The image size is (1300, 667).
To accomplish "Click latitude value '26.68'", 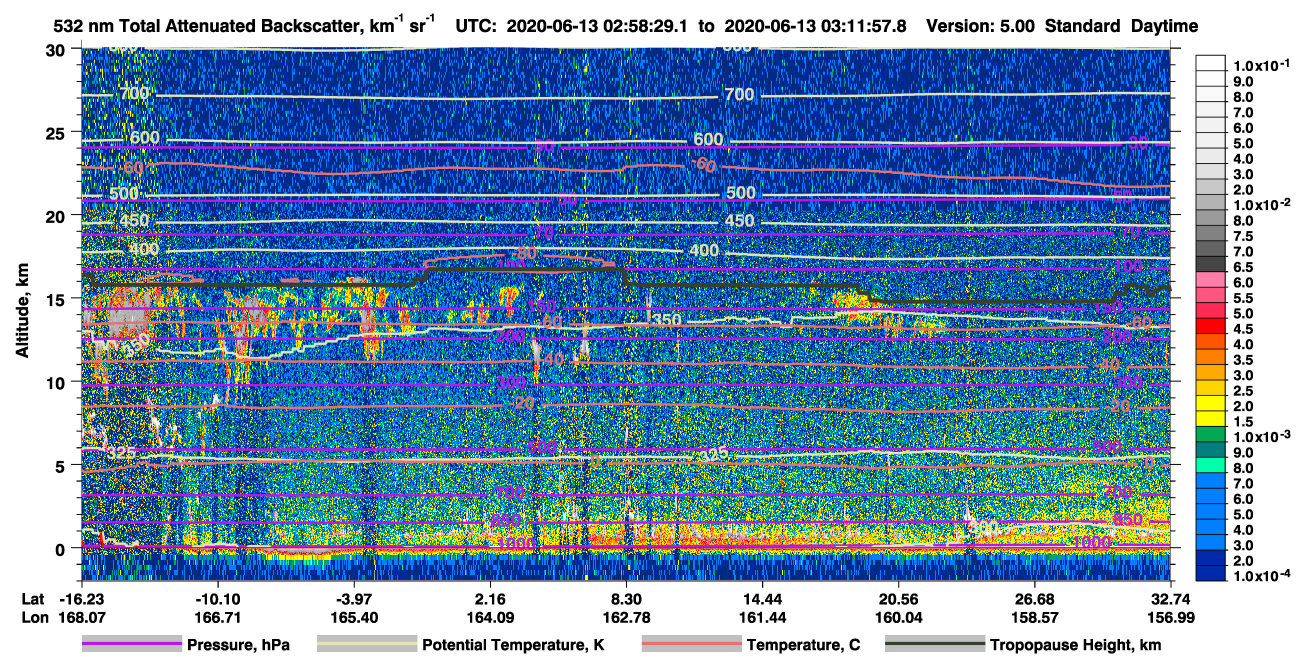I will pyautogui.click(x=1035, y=598).
